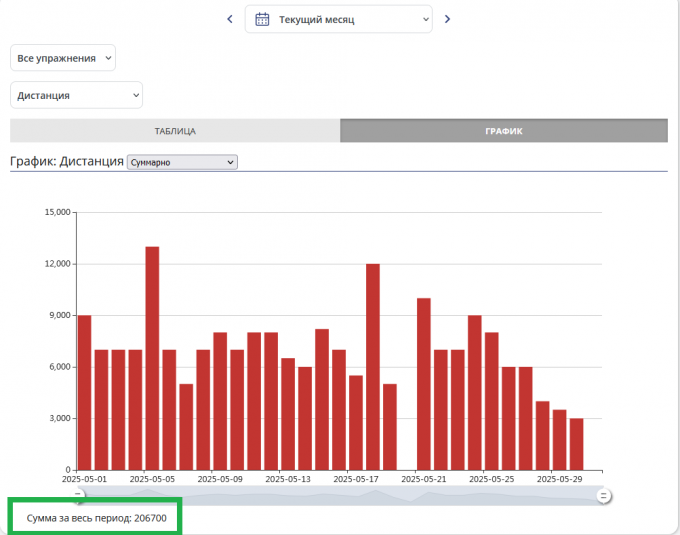The height and width of the screenshot is (535, 680).
Task: Click the 10,000 bar on 2025-05-21
Action: [424, 383]
